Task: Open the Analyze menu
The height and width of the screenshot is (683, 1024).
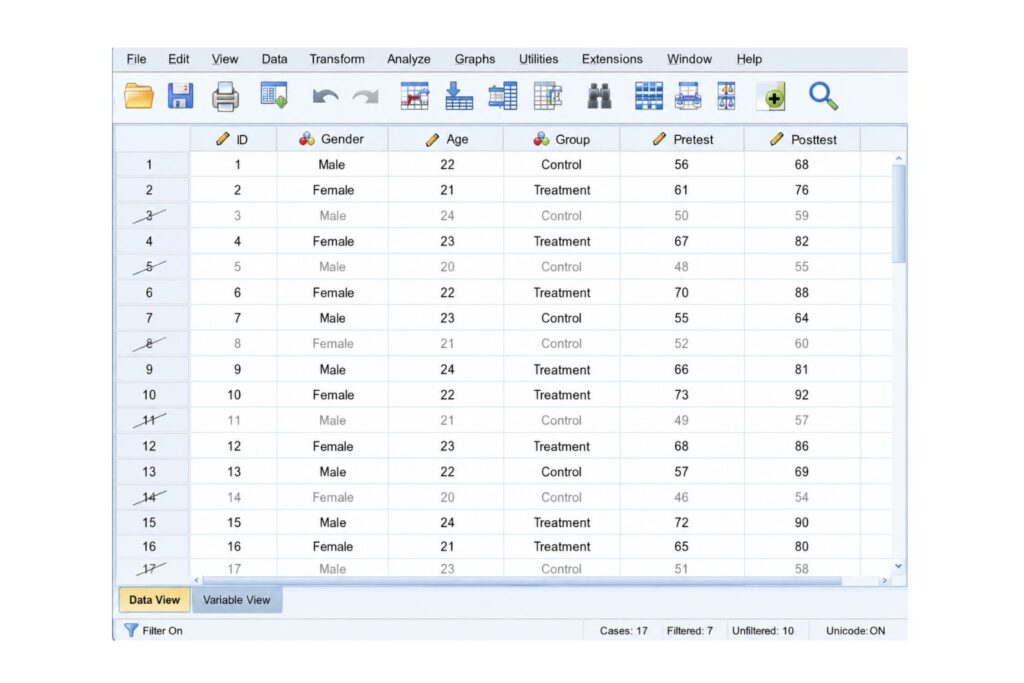Action: (409, 59)
